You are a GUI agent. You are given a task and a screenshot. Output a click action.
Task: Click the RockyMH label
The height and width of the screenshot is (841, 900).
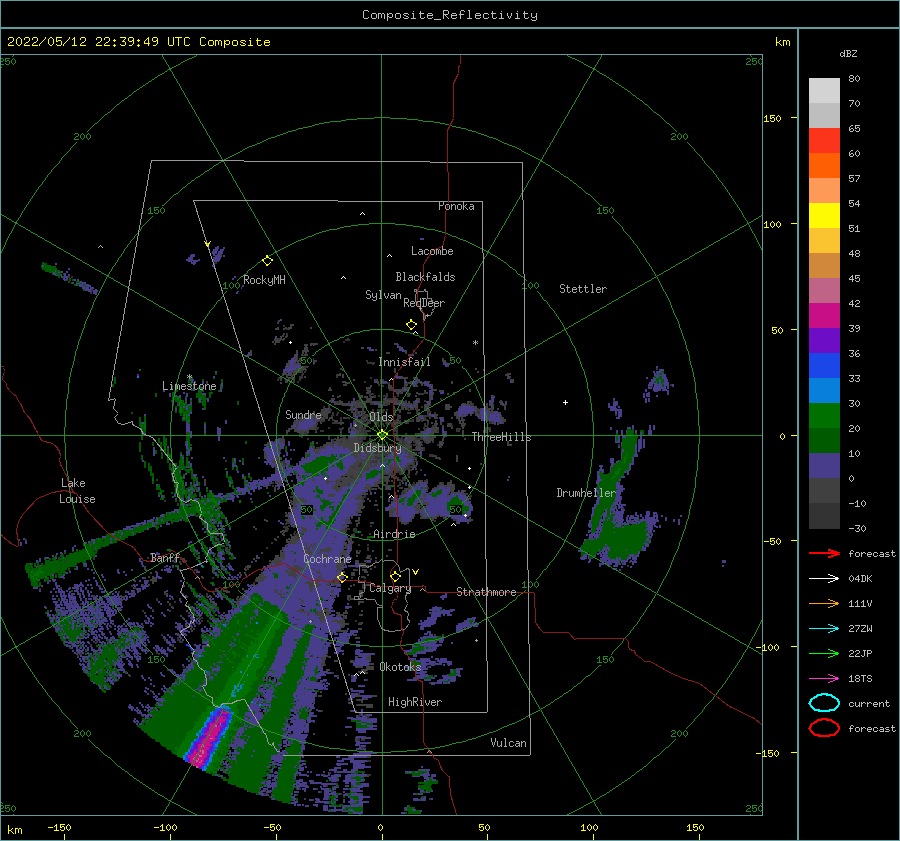264,280
